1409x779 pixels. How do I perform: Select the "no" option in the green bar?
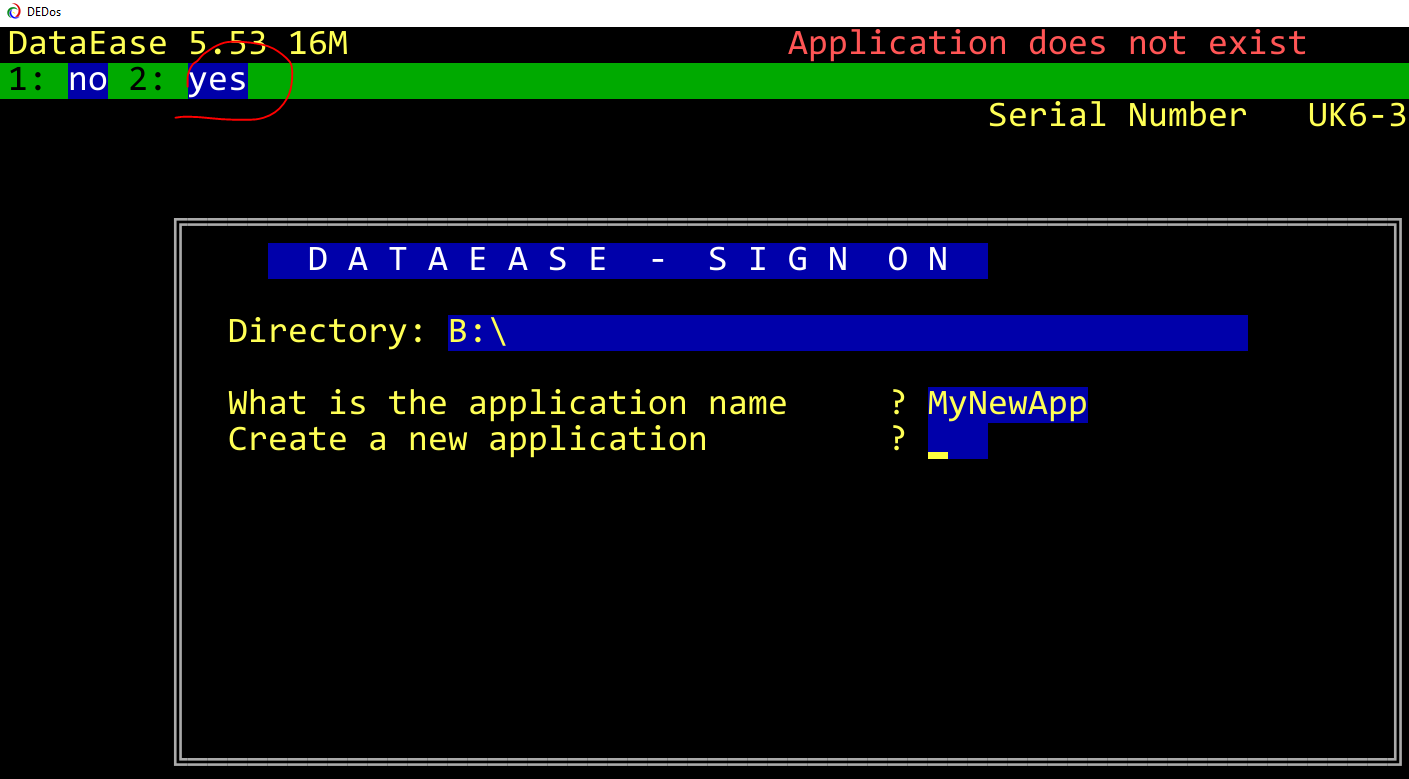[x=88, y=80]
